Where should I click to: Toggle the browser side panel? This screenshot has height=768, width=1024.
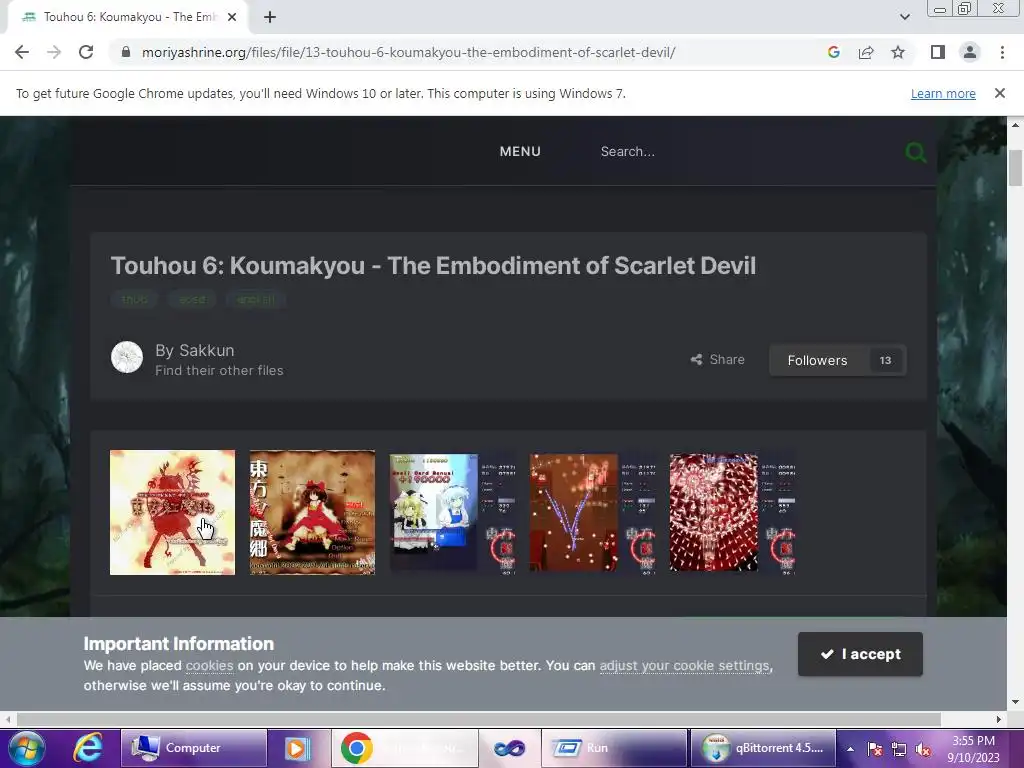(x=938, y=52)
